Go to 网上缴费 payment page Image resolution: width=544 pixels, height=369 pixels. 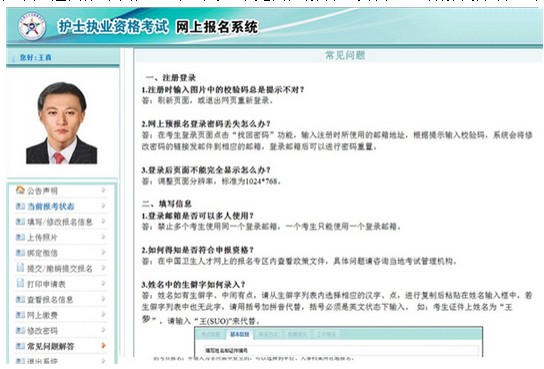tap(42, 315)
